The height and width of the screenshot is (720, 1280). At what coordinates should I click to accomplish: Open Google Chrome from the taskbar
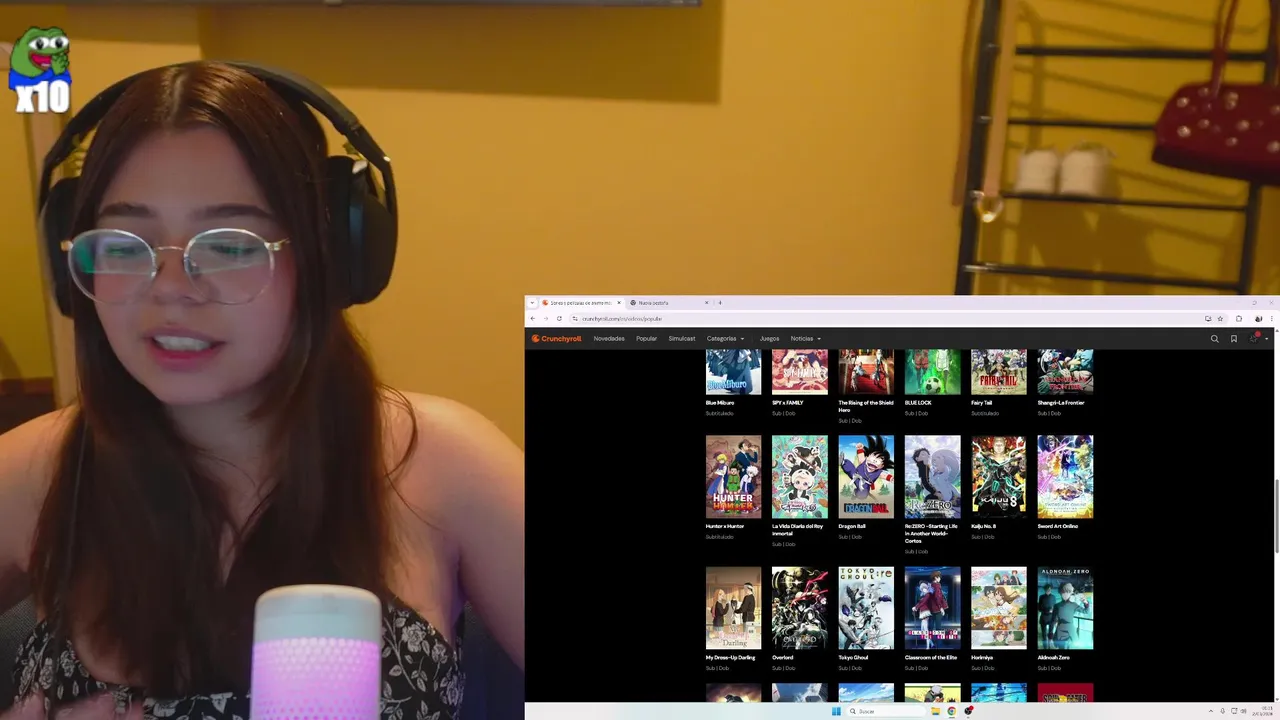[x=951, y=711]
